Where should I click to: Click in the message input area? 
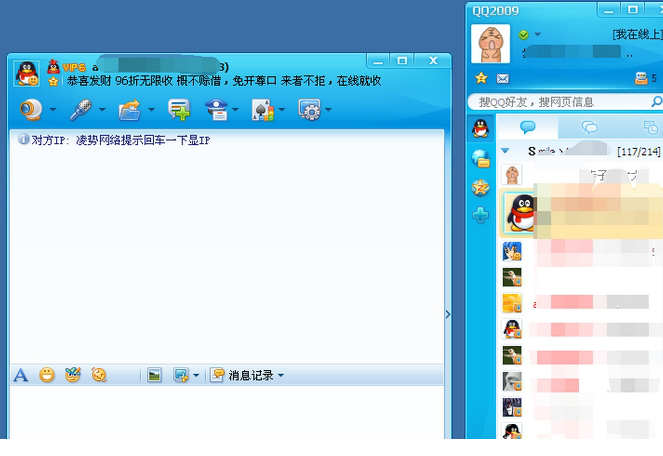pos(227,412)
